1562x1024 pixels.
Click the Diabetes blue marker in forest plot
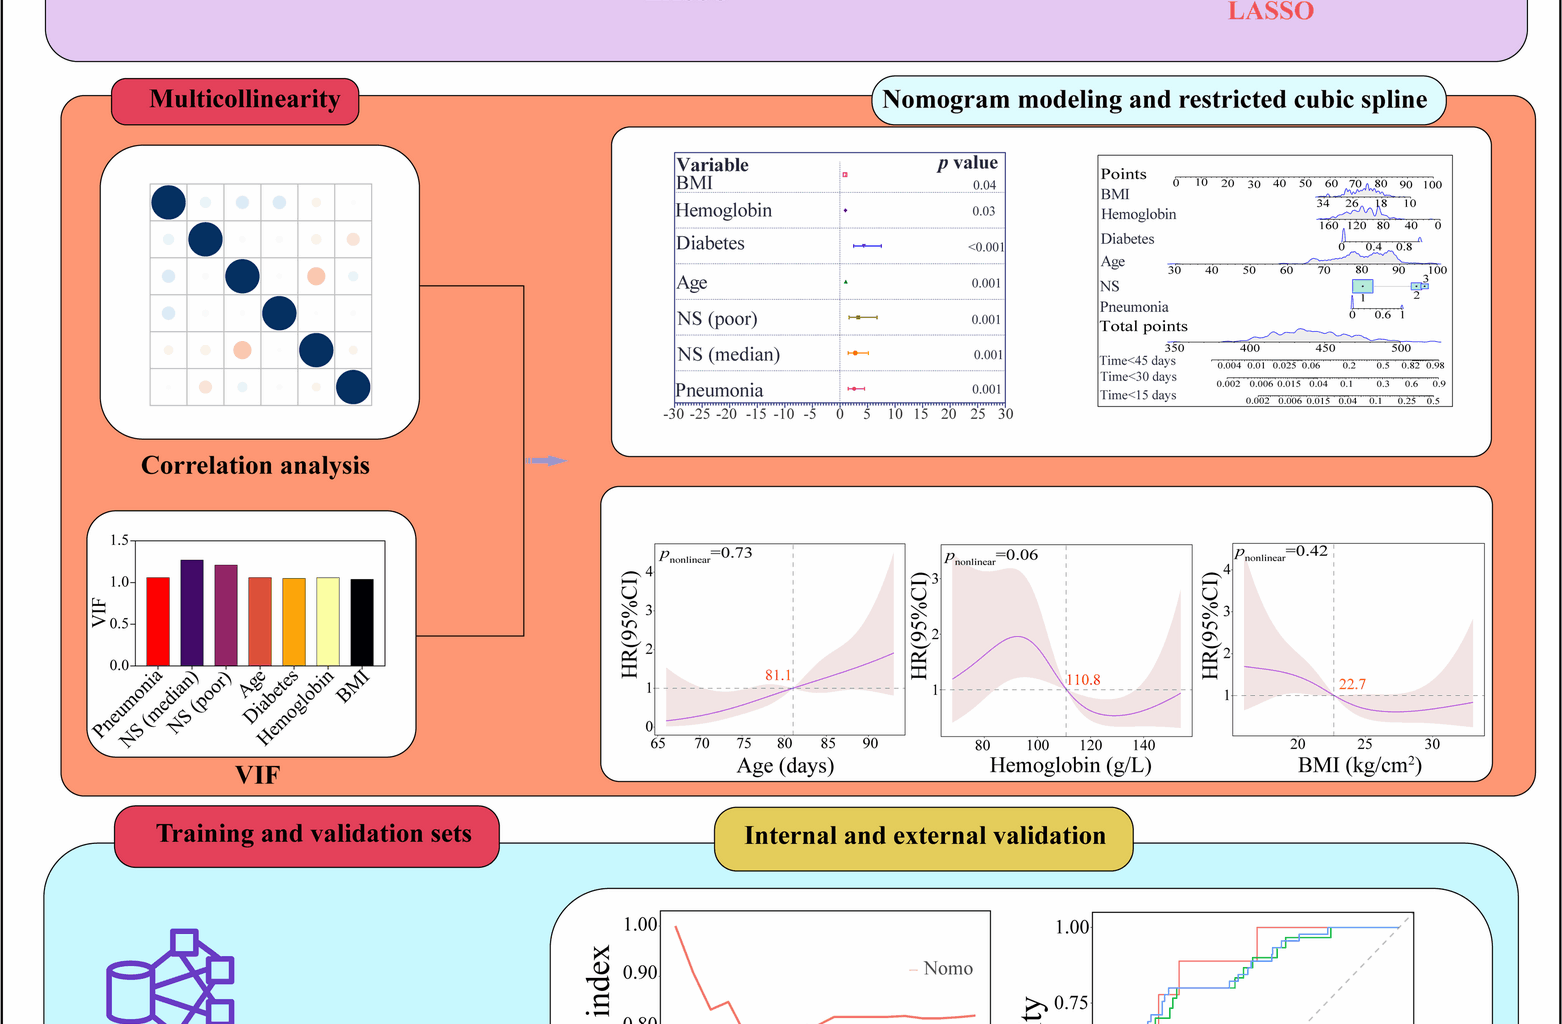866,245
